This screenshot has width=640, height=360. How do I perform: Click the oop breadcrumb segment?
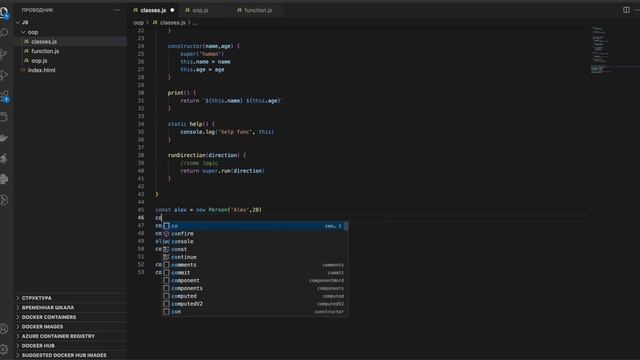click(x=139, y=23)
